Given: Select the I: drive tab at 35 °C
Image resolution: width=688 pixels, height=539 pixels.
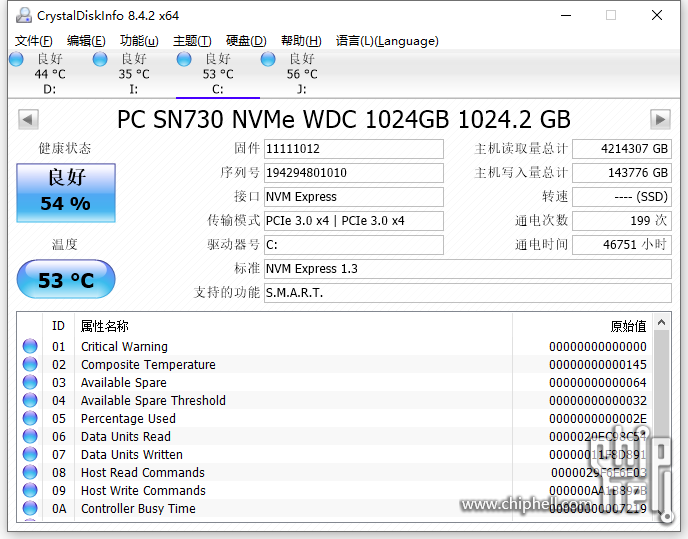Looking at the screenshot, I should [134, 74].
